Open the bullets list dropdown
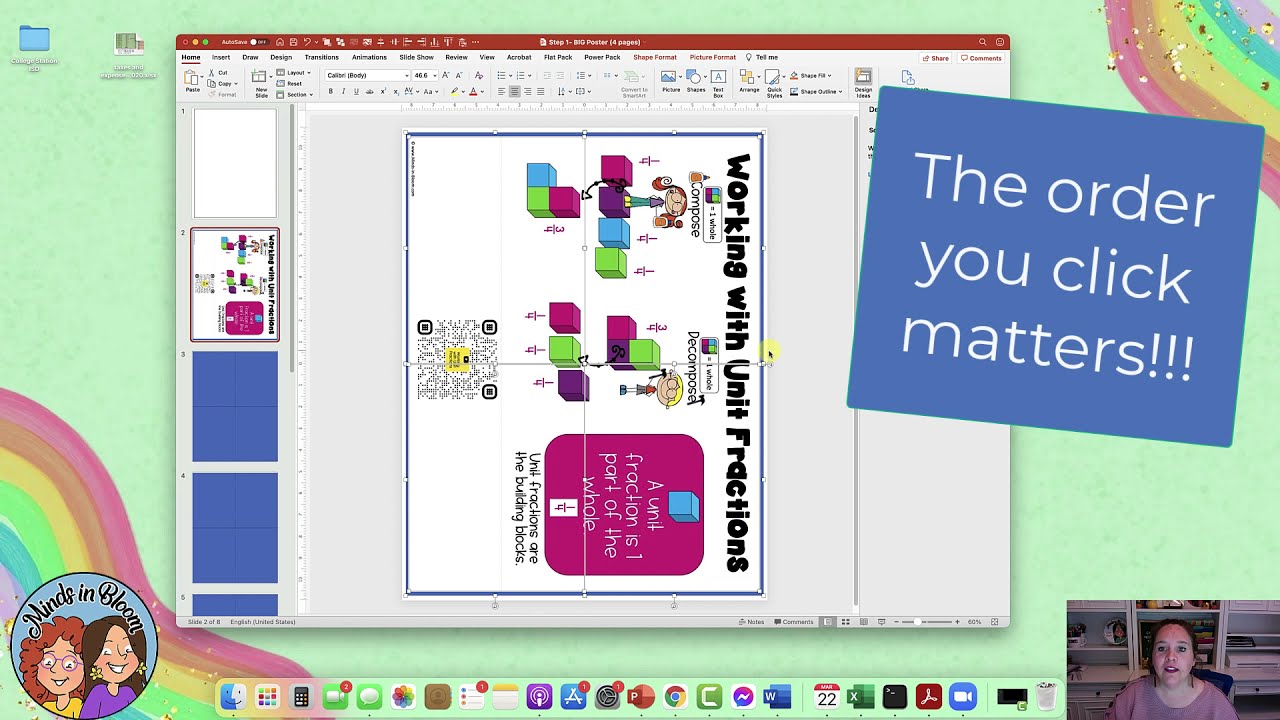Image resolution: width=1280 pixels, height=720 pixels. click(510, 76)
